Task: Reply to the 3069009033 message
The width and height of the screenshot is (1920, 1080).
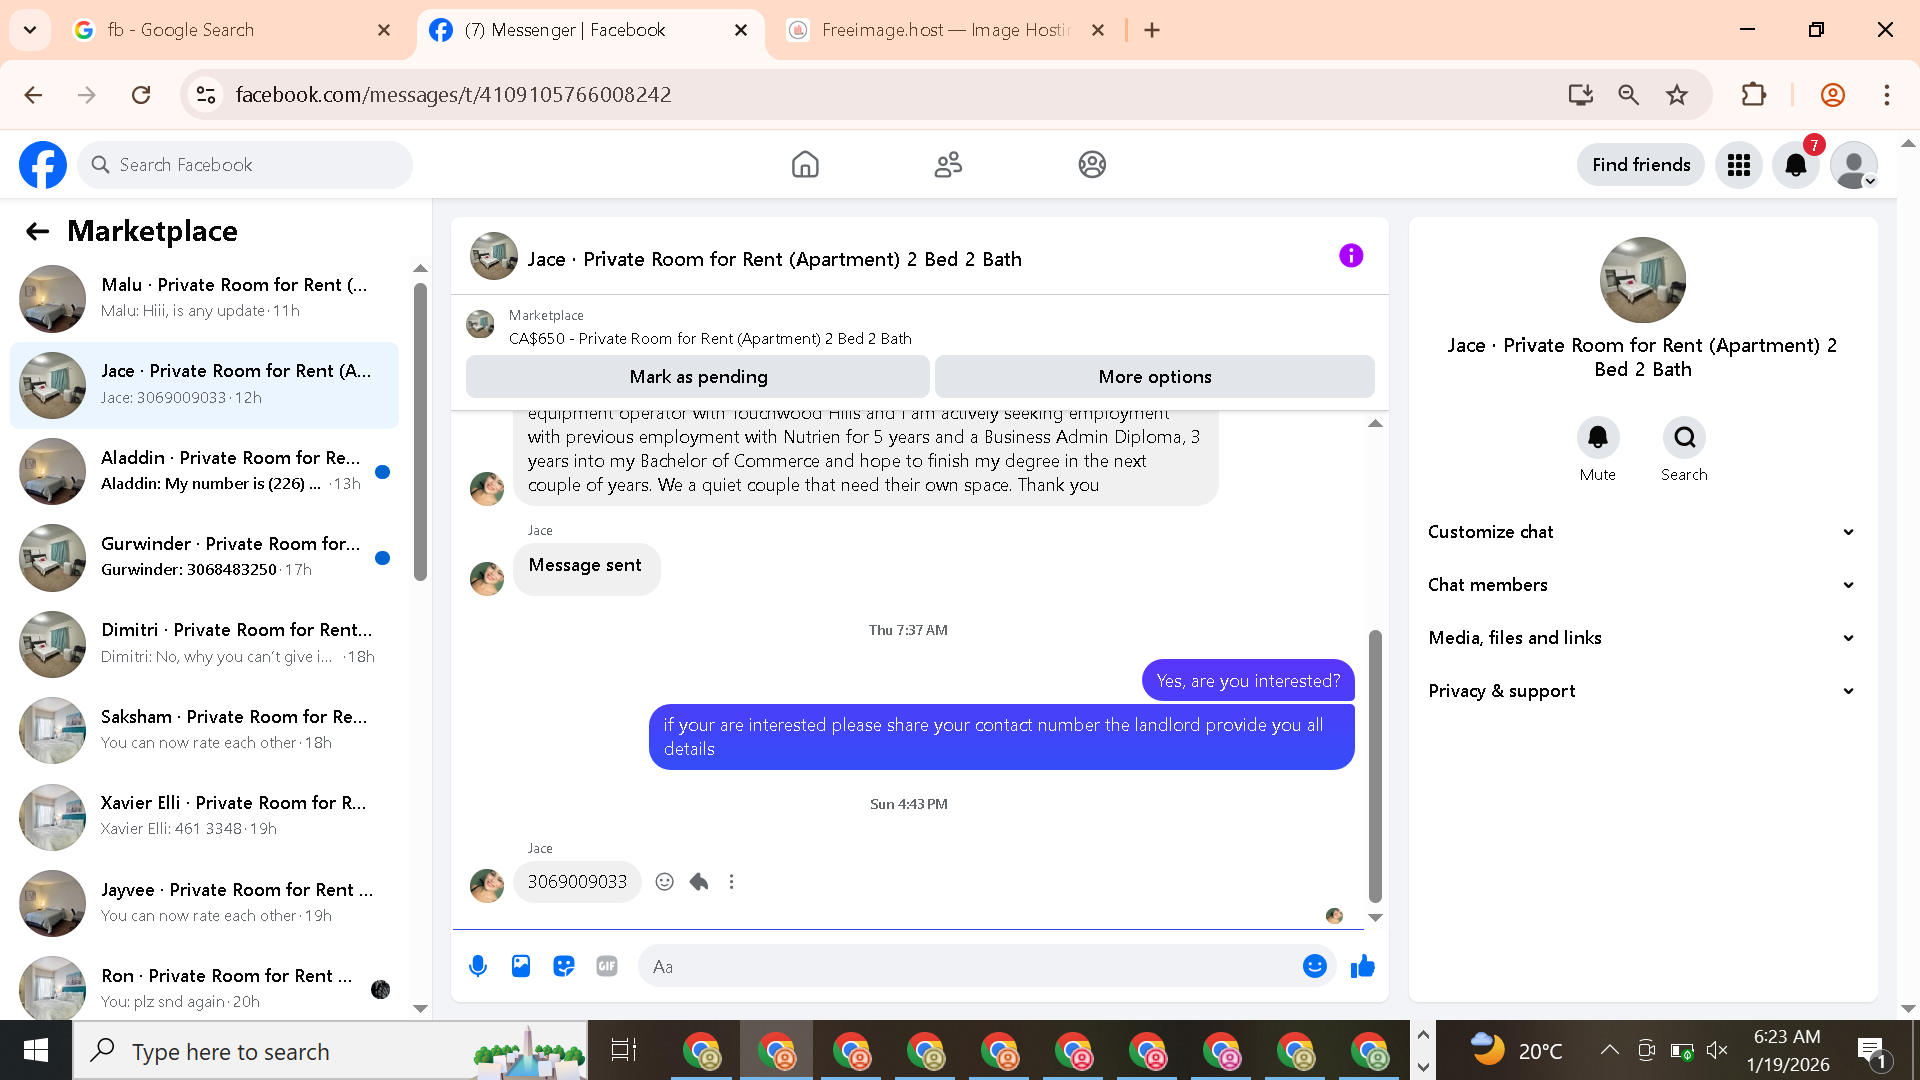Action: (699, 882)
